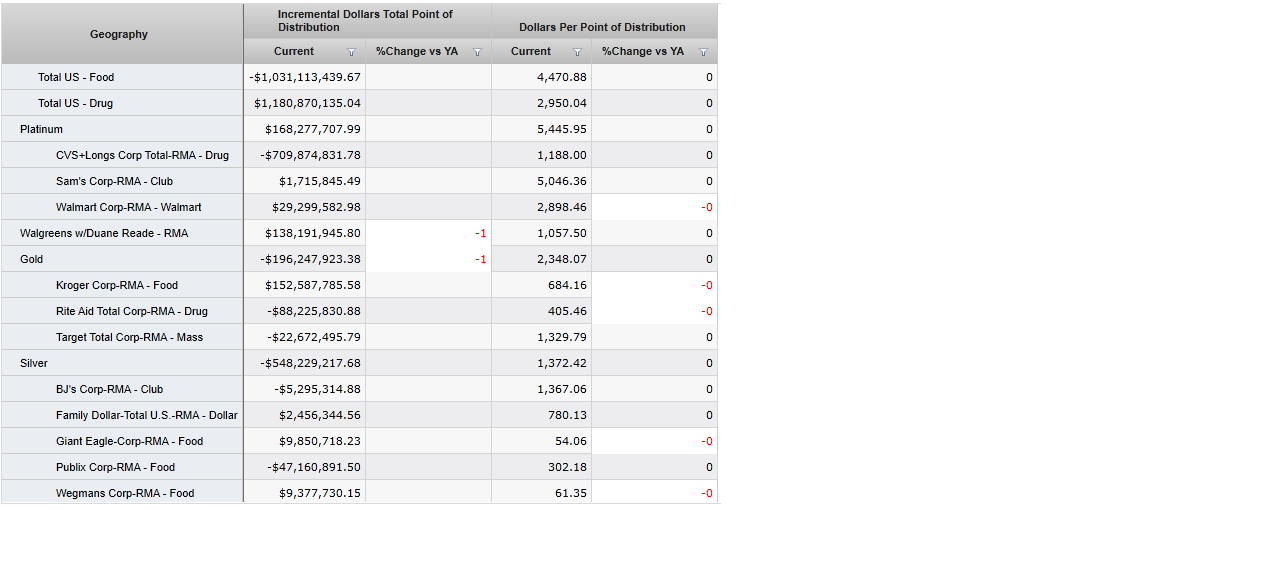
Task: Click Kroger Corp-RMA - Food row label
Action: point(117,285)
